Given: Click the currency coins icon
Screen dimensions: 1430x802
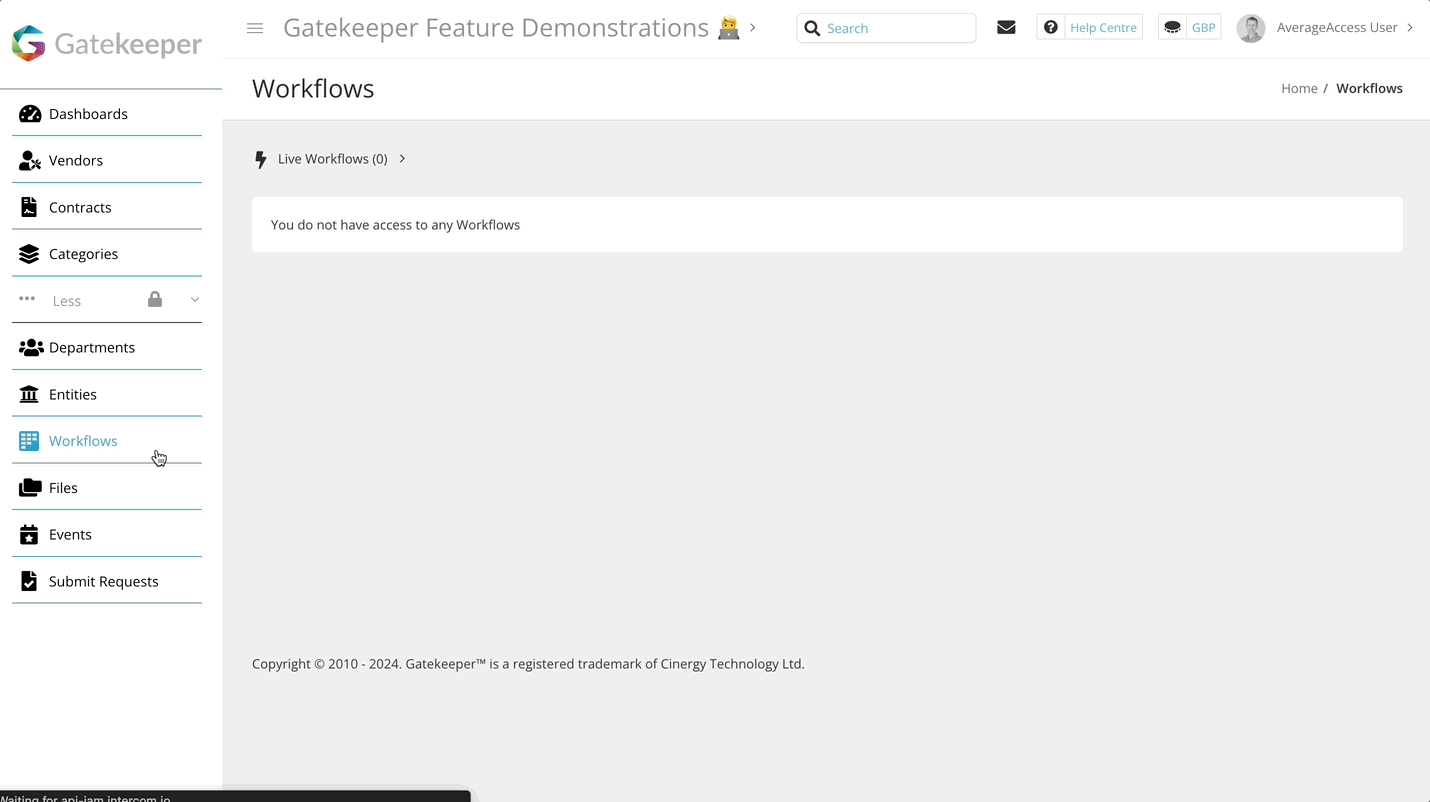Looking at the screenshot, I should [1172, 28].
